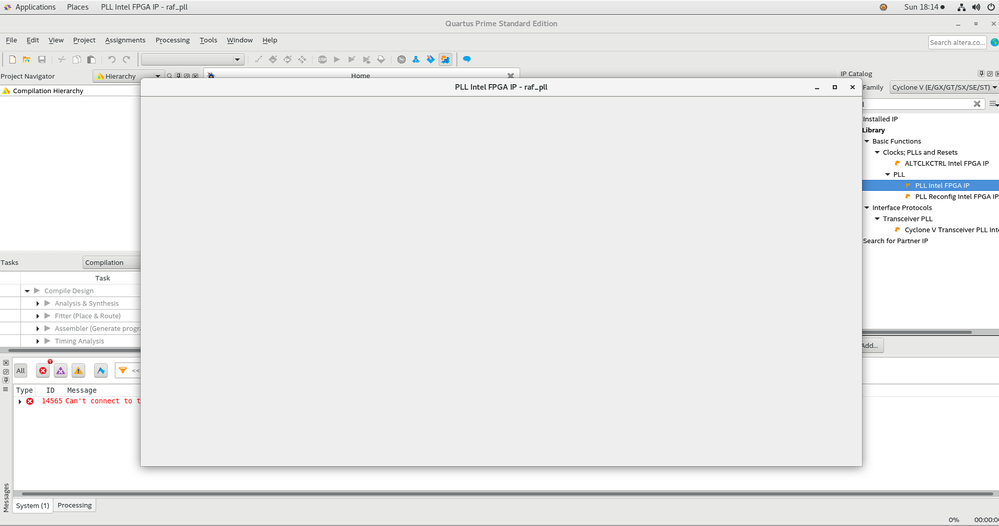Select PLL Reconfig Intel FPGA IP entry
The image size is (999, 526).
pos(956,197)
